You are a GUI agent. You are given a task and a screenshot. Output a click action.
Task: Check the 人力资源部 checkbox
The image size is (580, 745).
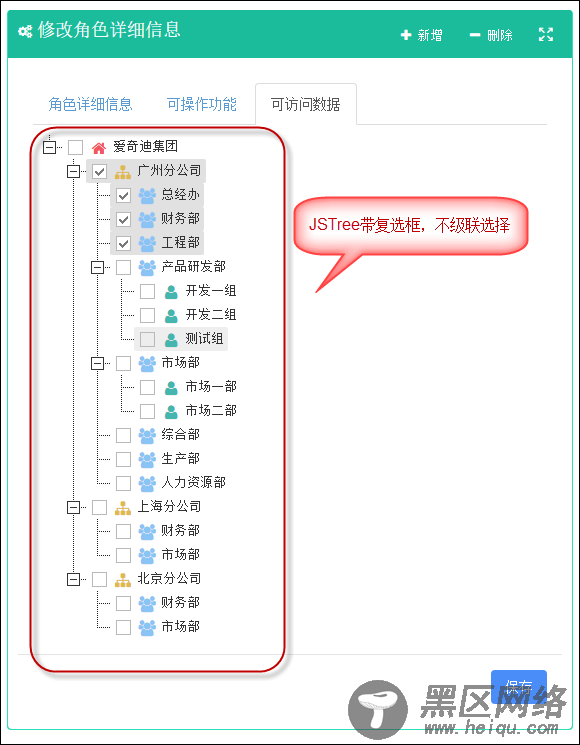124,483
